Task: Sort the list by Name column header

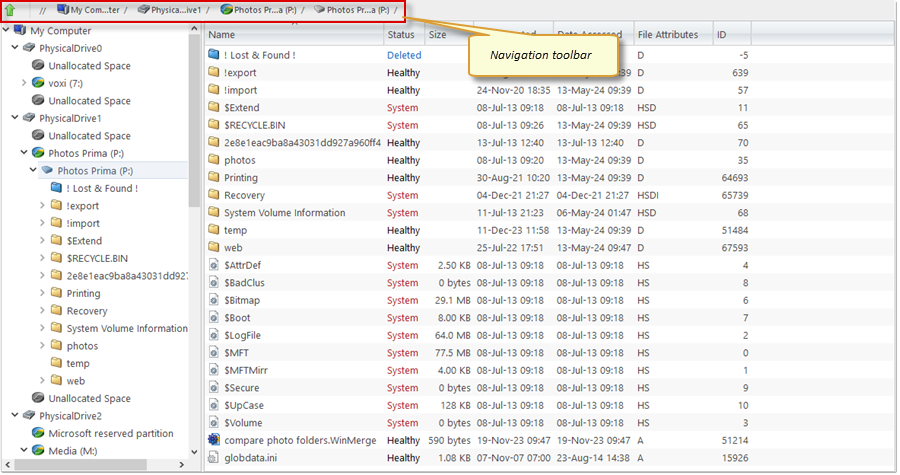Action: [x=292, y=35]
